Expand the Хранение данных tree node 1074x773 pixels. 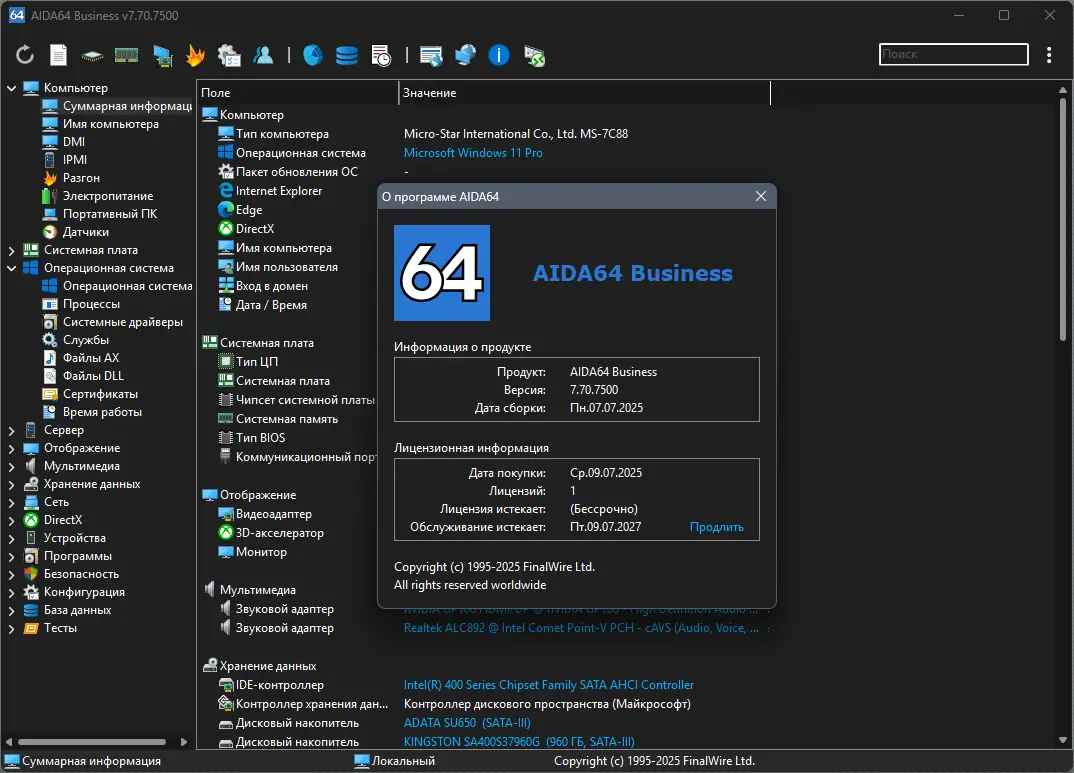11,485
